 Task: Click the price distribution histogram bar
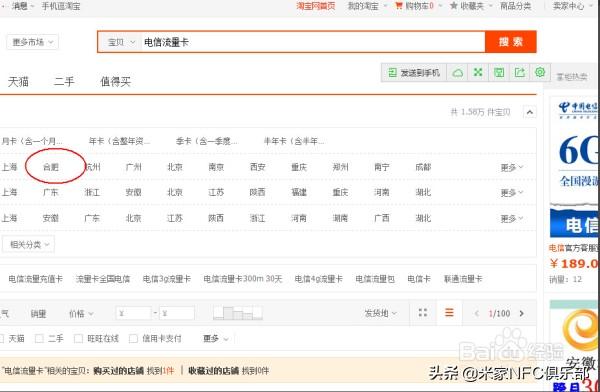tap(238, 313)
